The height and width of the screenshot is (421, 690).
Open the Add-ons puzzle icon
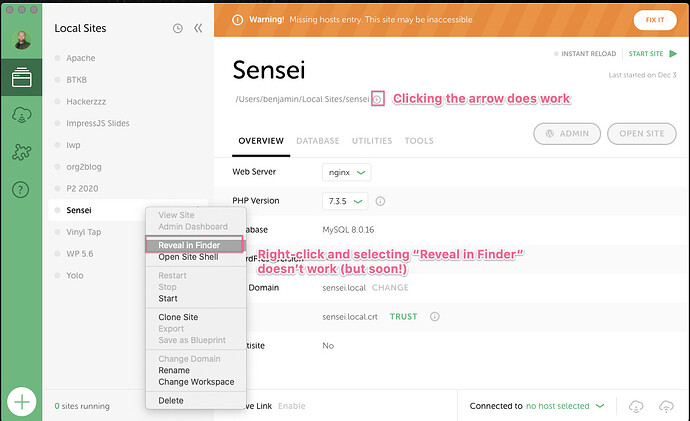pyautogui.click(x=20, y=153)
